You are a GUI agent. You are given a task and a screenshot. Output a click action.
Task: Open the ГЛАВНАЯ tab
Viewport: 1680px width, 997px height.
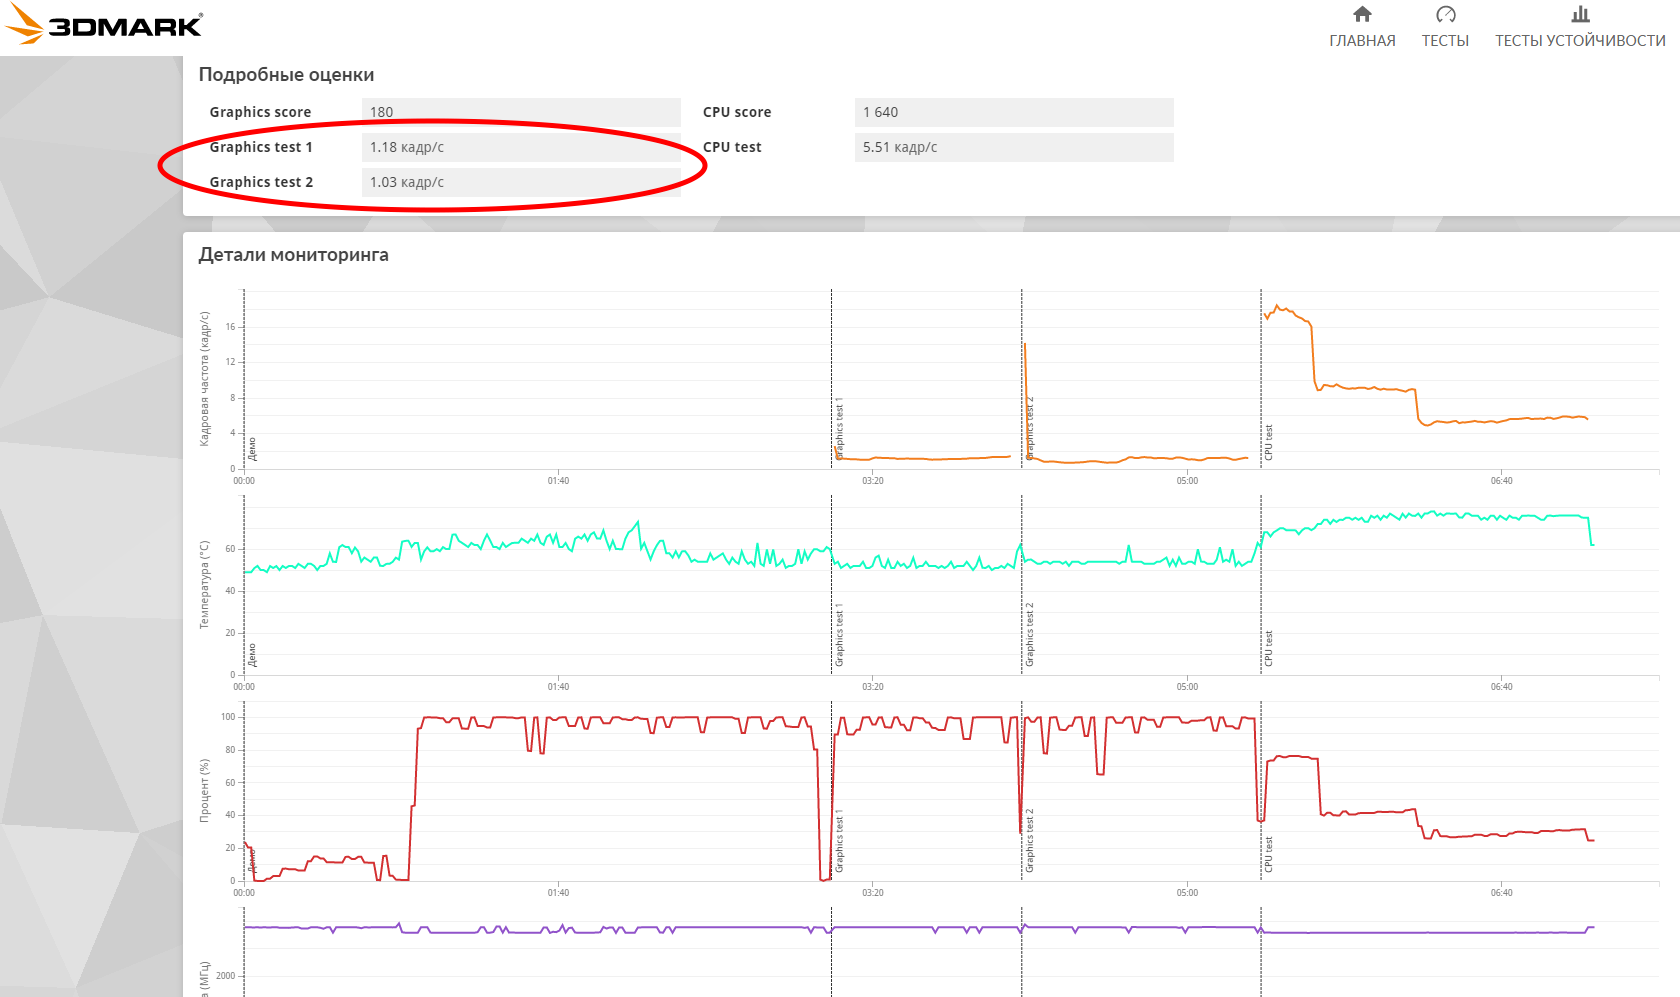point(1362,41)
